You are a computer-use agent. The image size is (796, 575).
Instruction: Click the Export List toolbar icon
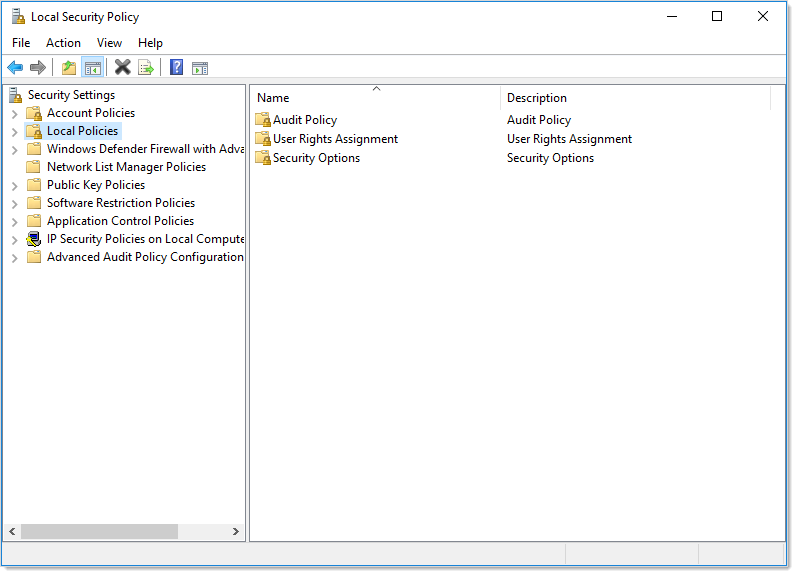tap(146, 67)
